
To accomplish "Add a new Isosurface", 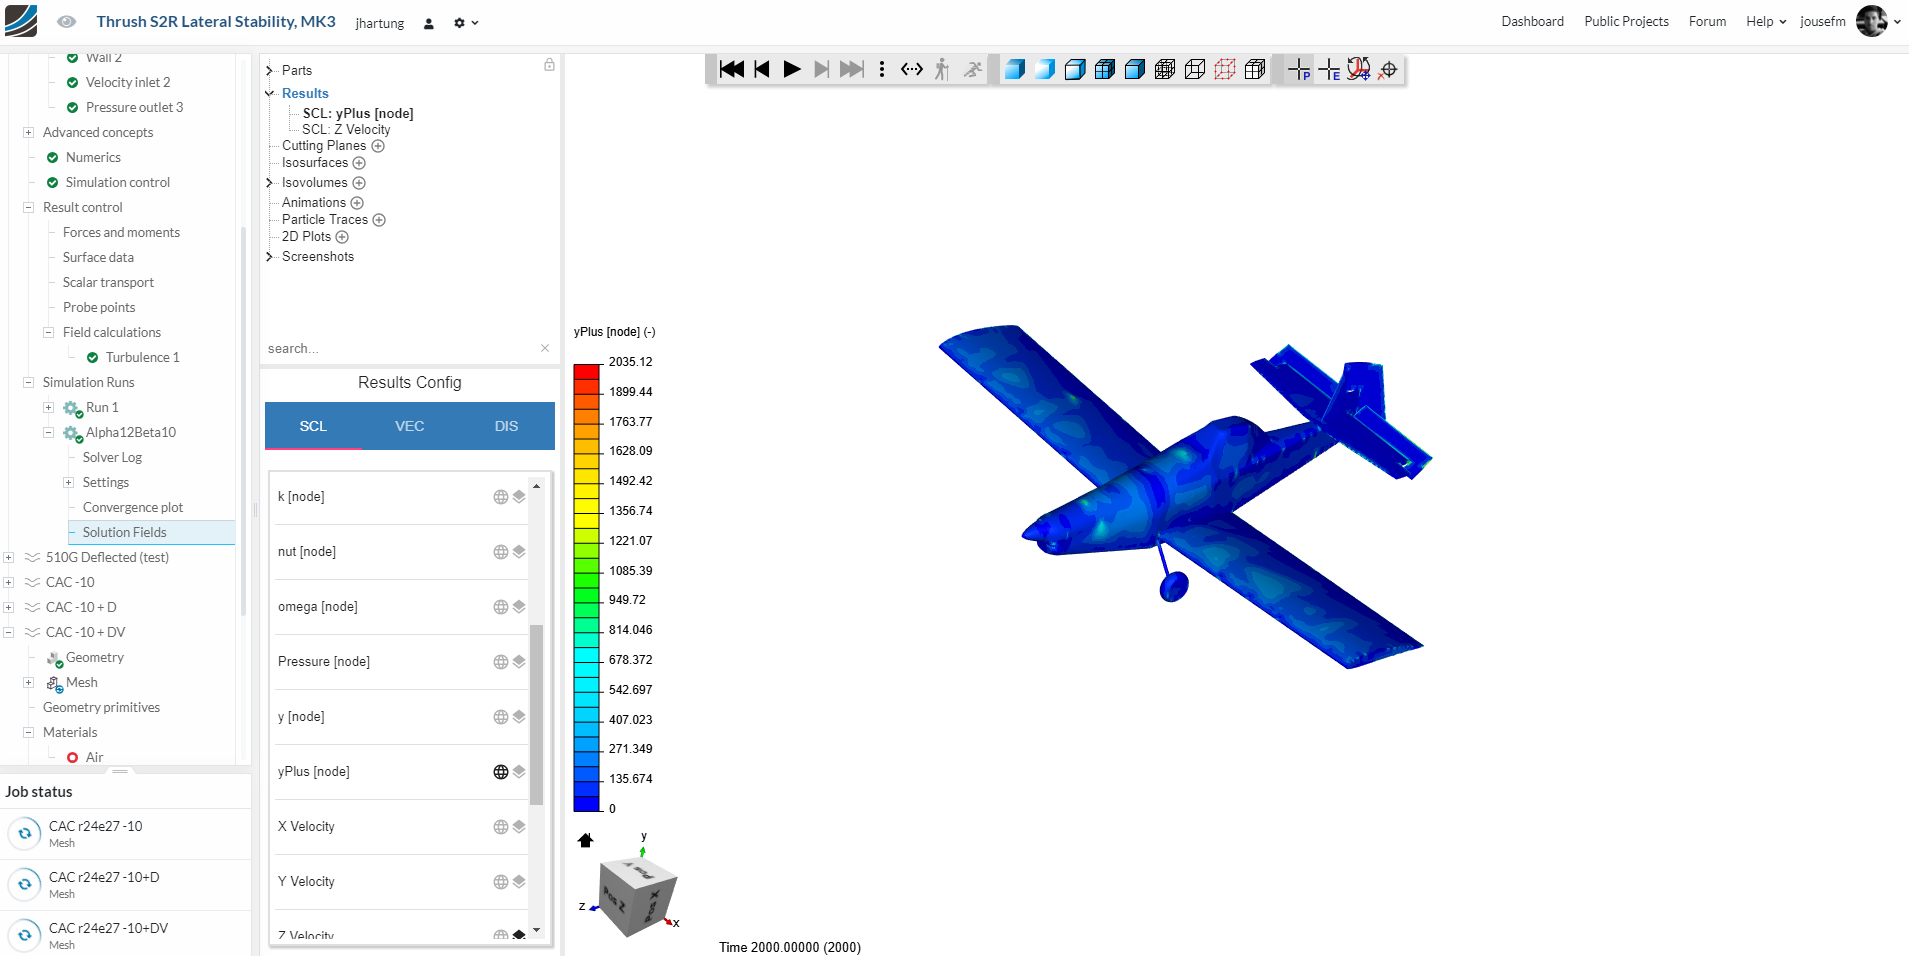I will click(359, 163).
